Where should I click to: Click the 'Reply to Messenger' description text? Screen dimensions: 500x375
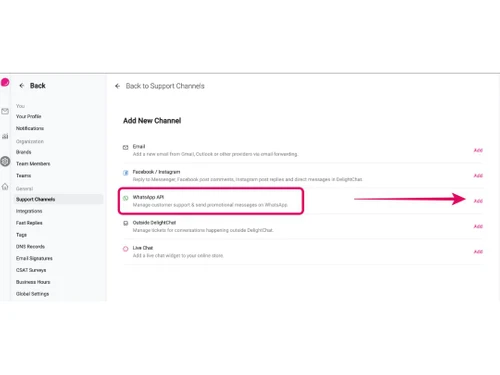248,180
